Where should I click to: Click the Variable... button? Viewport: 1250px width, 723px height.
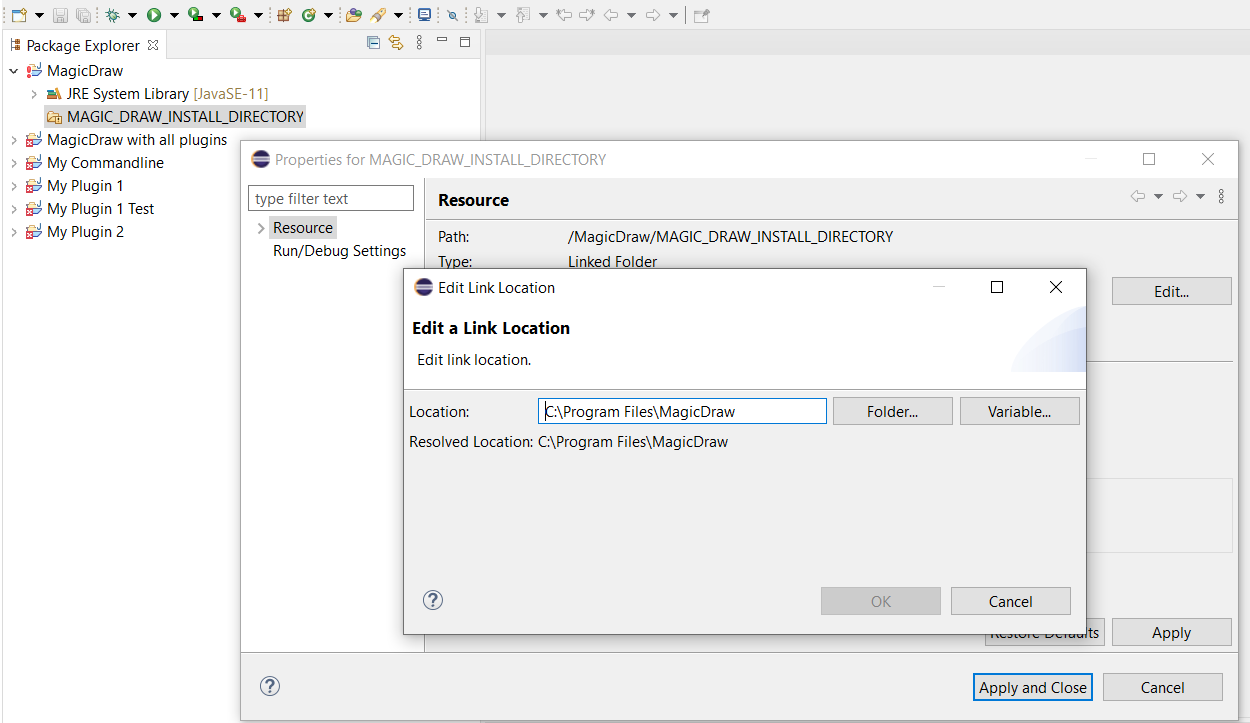[x=1019, y=411]
